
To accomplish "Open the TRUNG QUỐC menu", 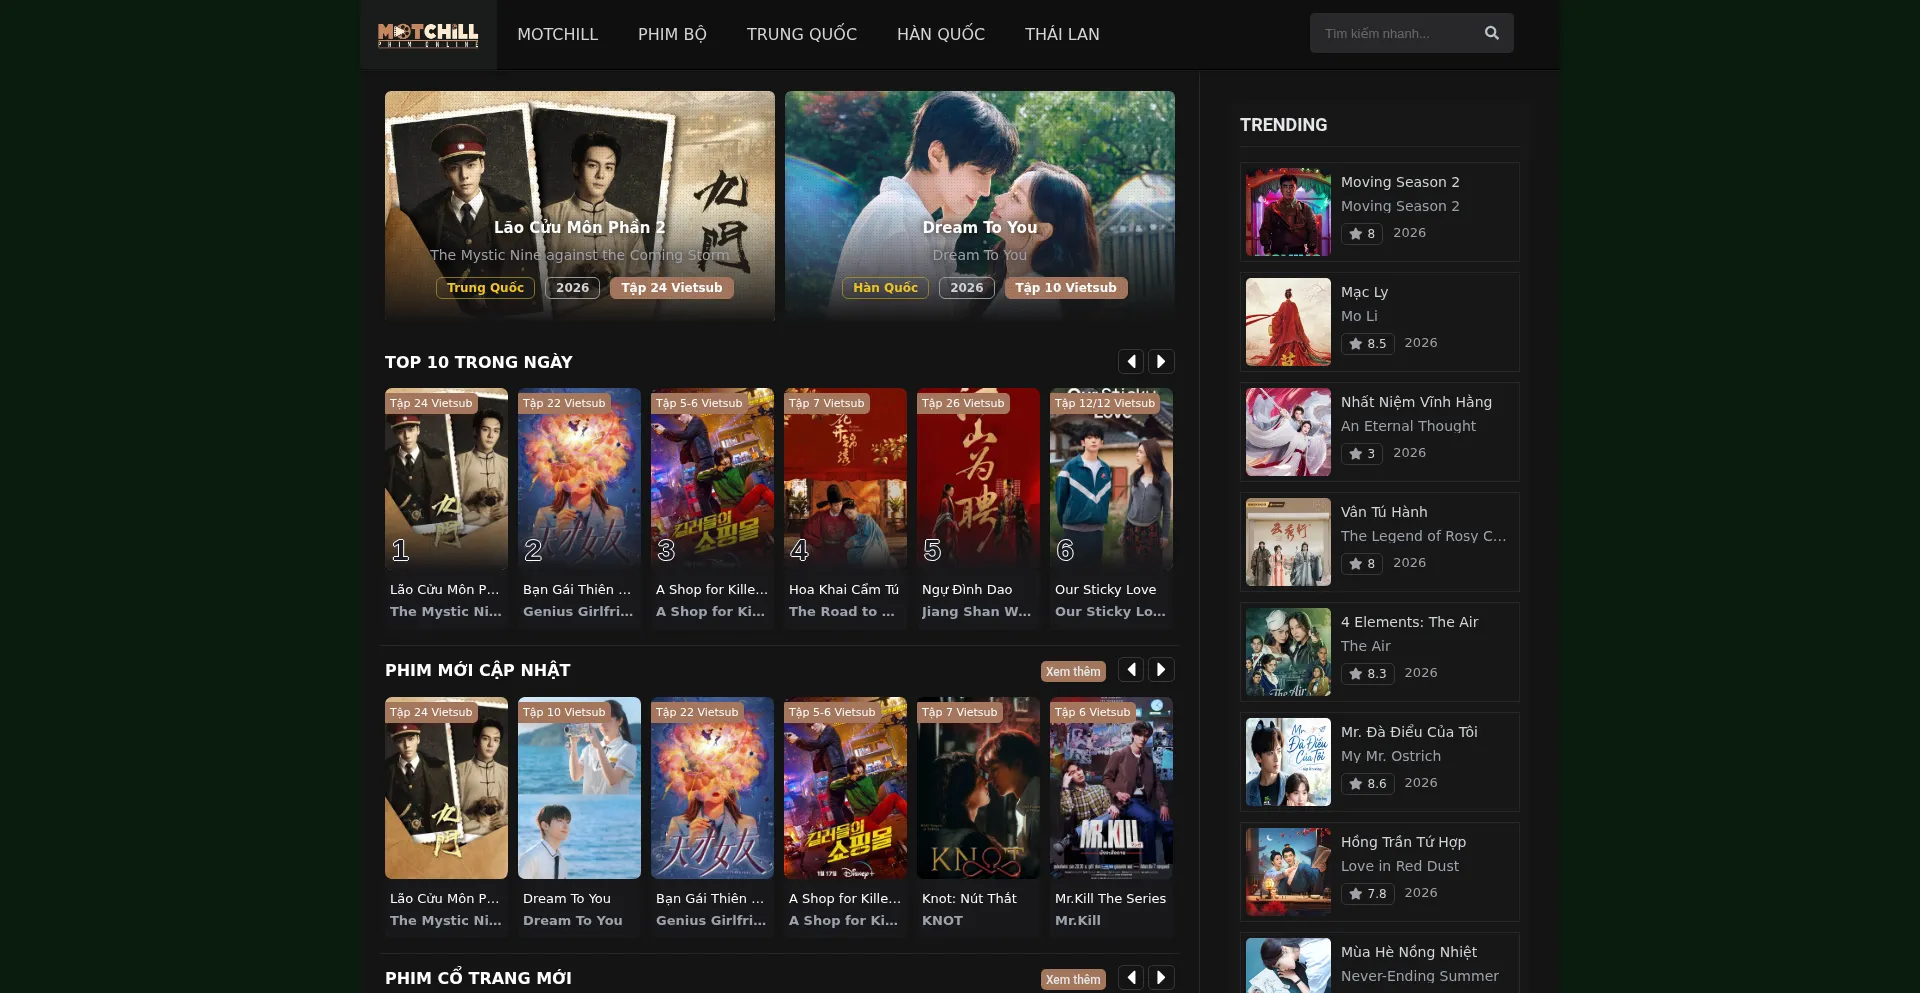I will tap(802, 34).
